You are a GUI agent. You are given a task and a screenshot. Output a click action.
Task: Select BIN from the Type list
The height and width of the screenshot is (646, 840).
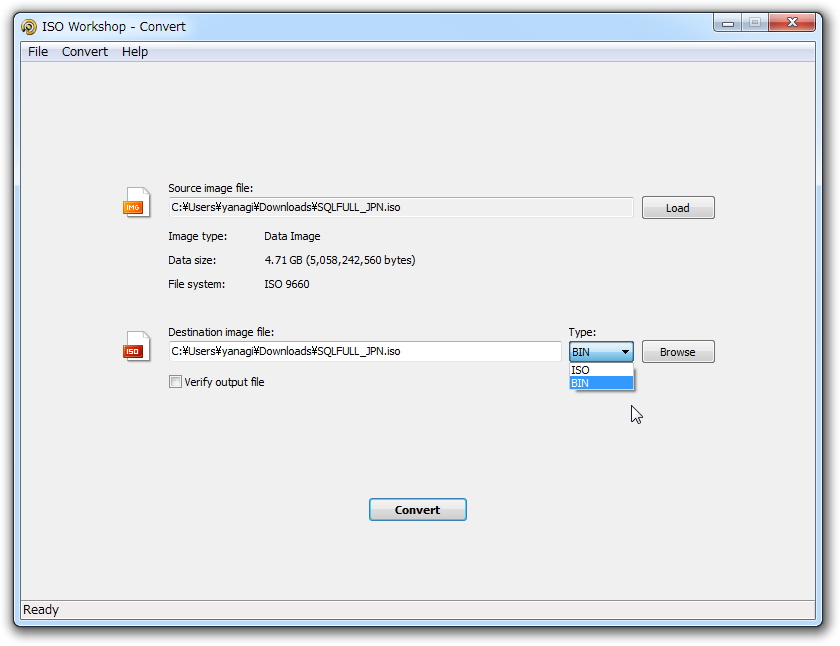click(x=601, y=383)
